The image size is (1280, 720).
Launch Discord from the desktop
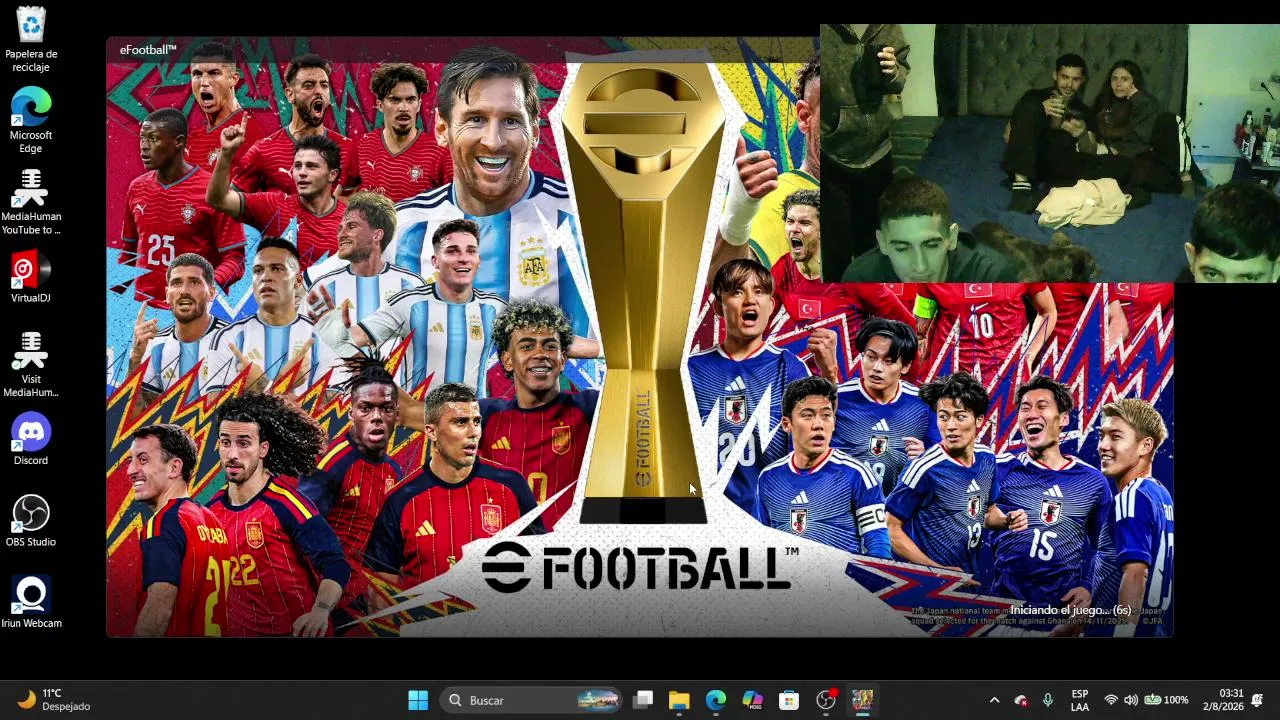click(31, 440)
